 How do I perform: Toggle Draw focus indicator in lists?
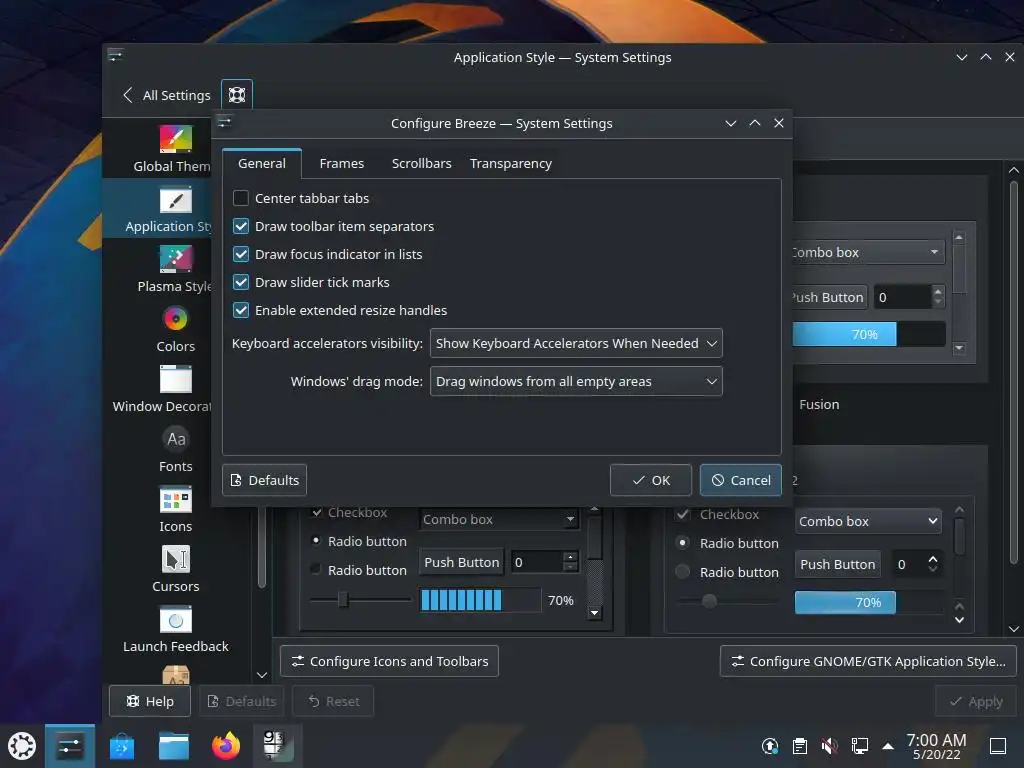click(x=241, y=254)
